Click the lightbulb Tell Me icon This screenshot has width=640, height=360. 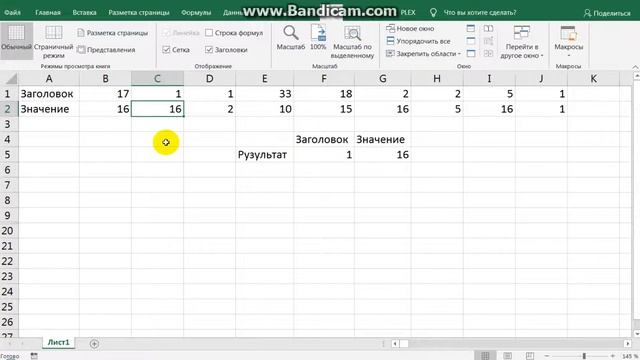[433, 13]
